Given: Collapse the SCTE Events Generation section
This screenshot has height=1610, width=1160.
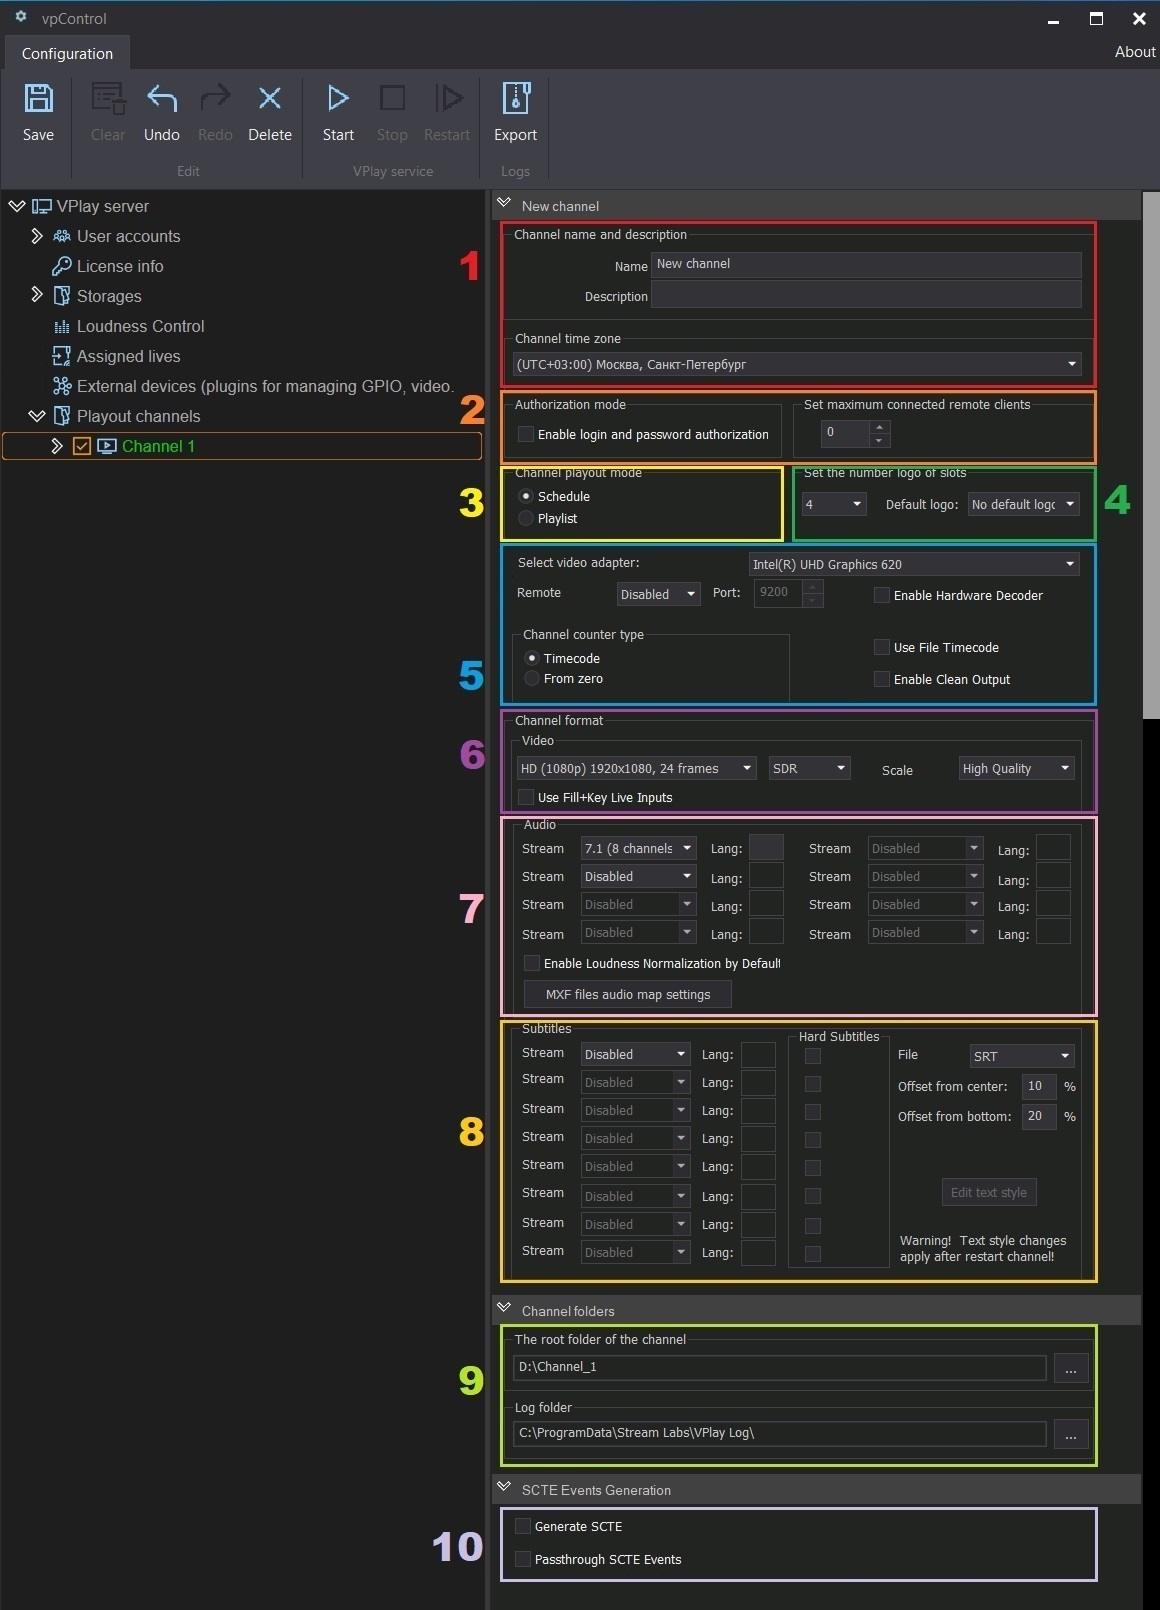Looking at the screenshot, I should click(x=504, y=1487).
